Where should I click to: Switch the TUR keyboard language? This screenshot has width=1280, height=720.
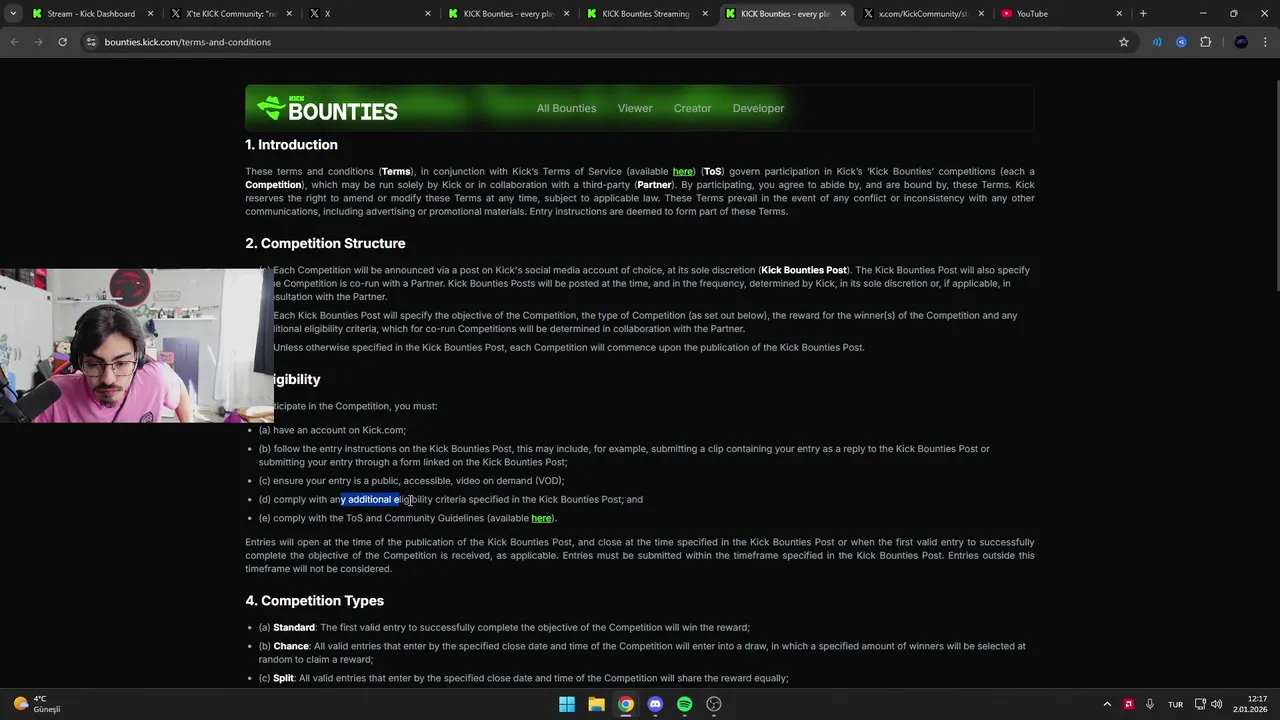click(x=1175, y=704)
